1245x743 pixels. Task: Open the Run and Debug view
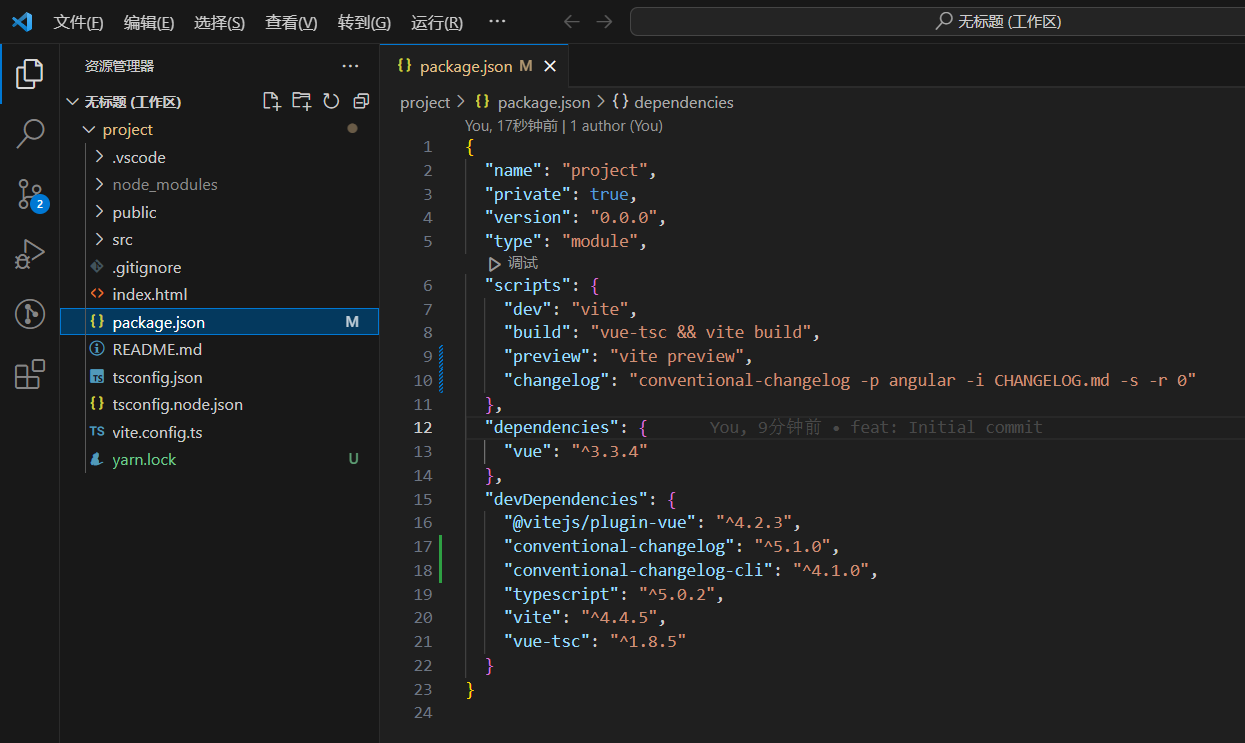(30, 254)
